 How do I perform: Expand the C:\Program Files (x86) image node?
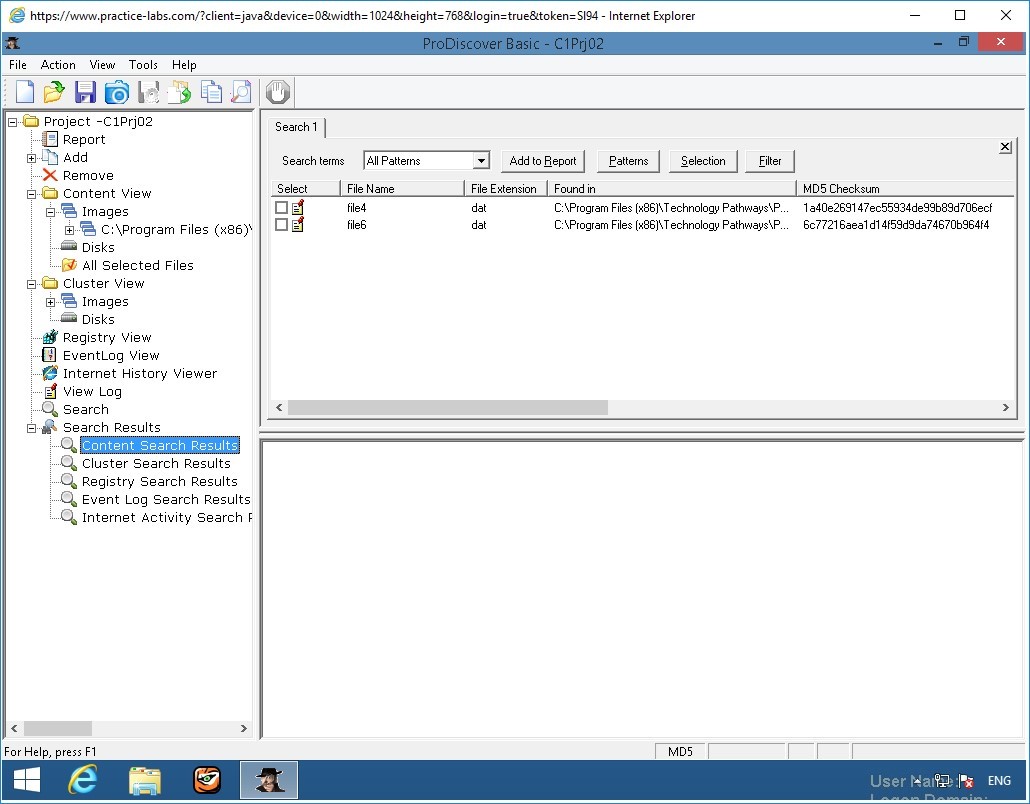tap(70, 230)
